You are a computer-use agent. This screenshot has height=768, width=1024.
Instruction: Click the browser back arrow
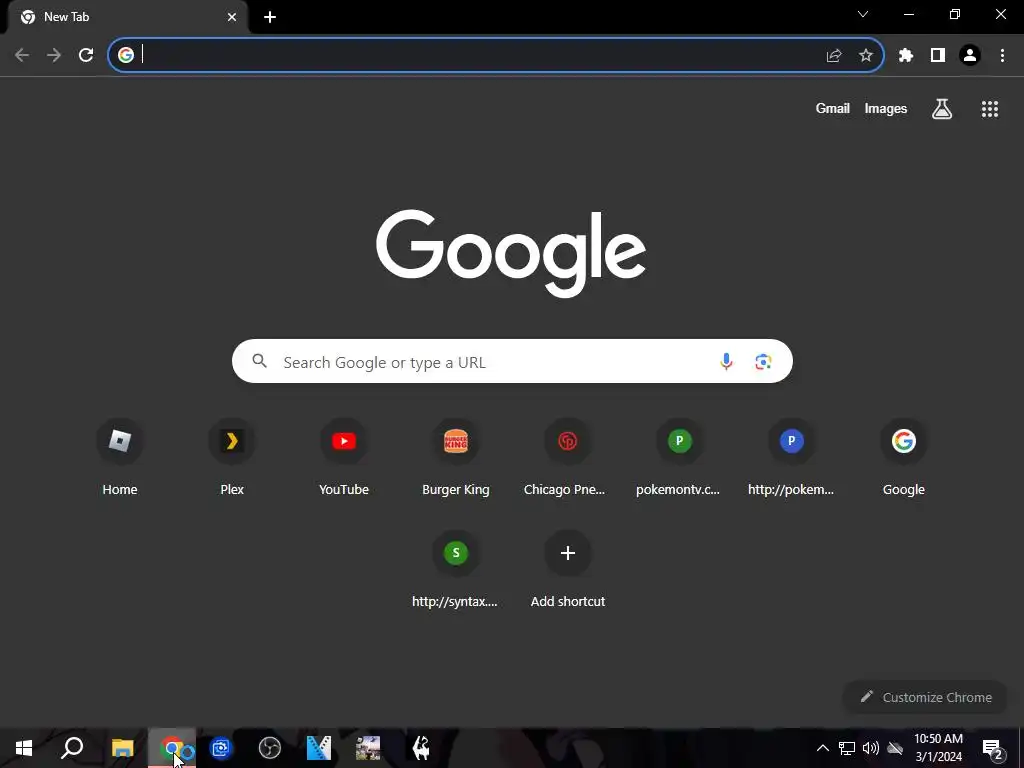(x=22, y=56)
